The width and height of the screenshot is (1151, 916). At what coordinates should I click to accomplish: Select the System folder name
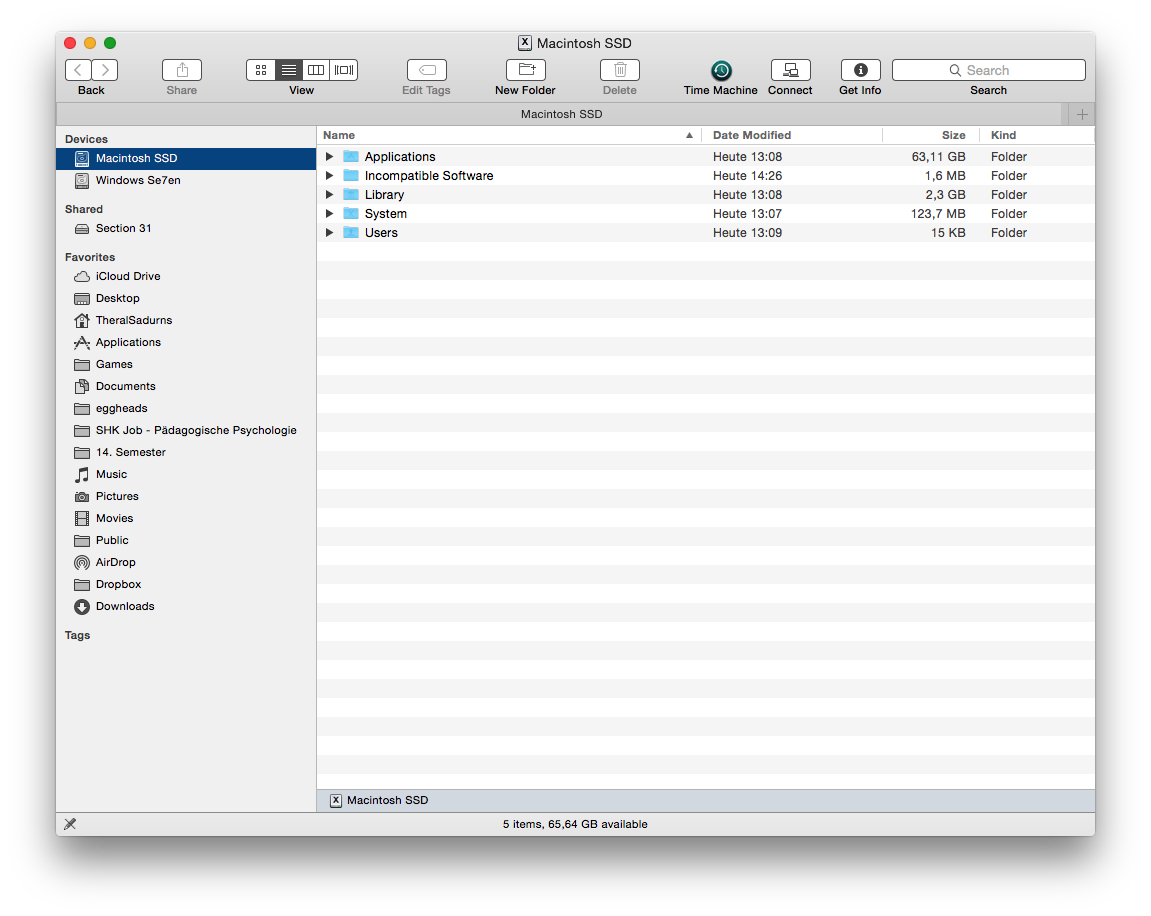[385, 214]
